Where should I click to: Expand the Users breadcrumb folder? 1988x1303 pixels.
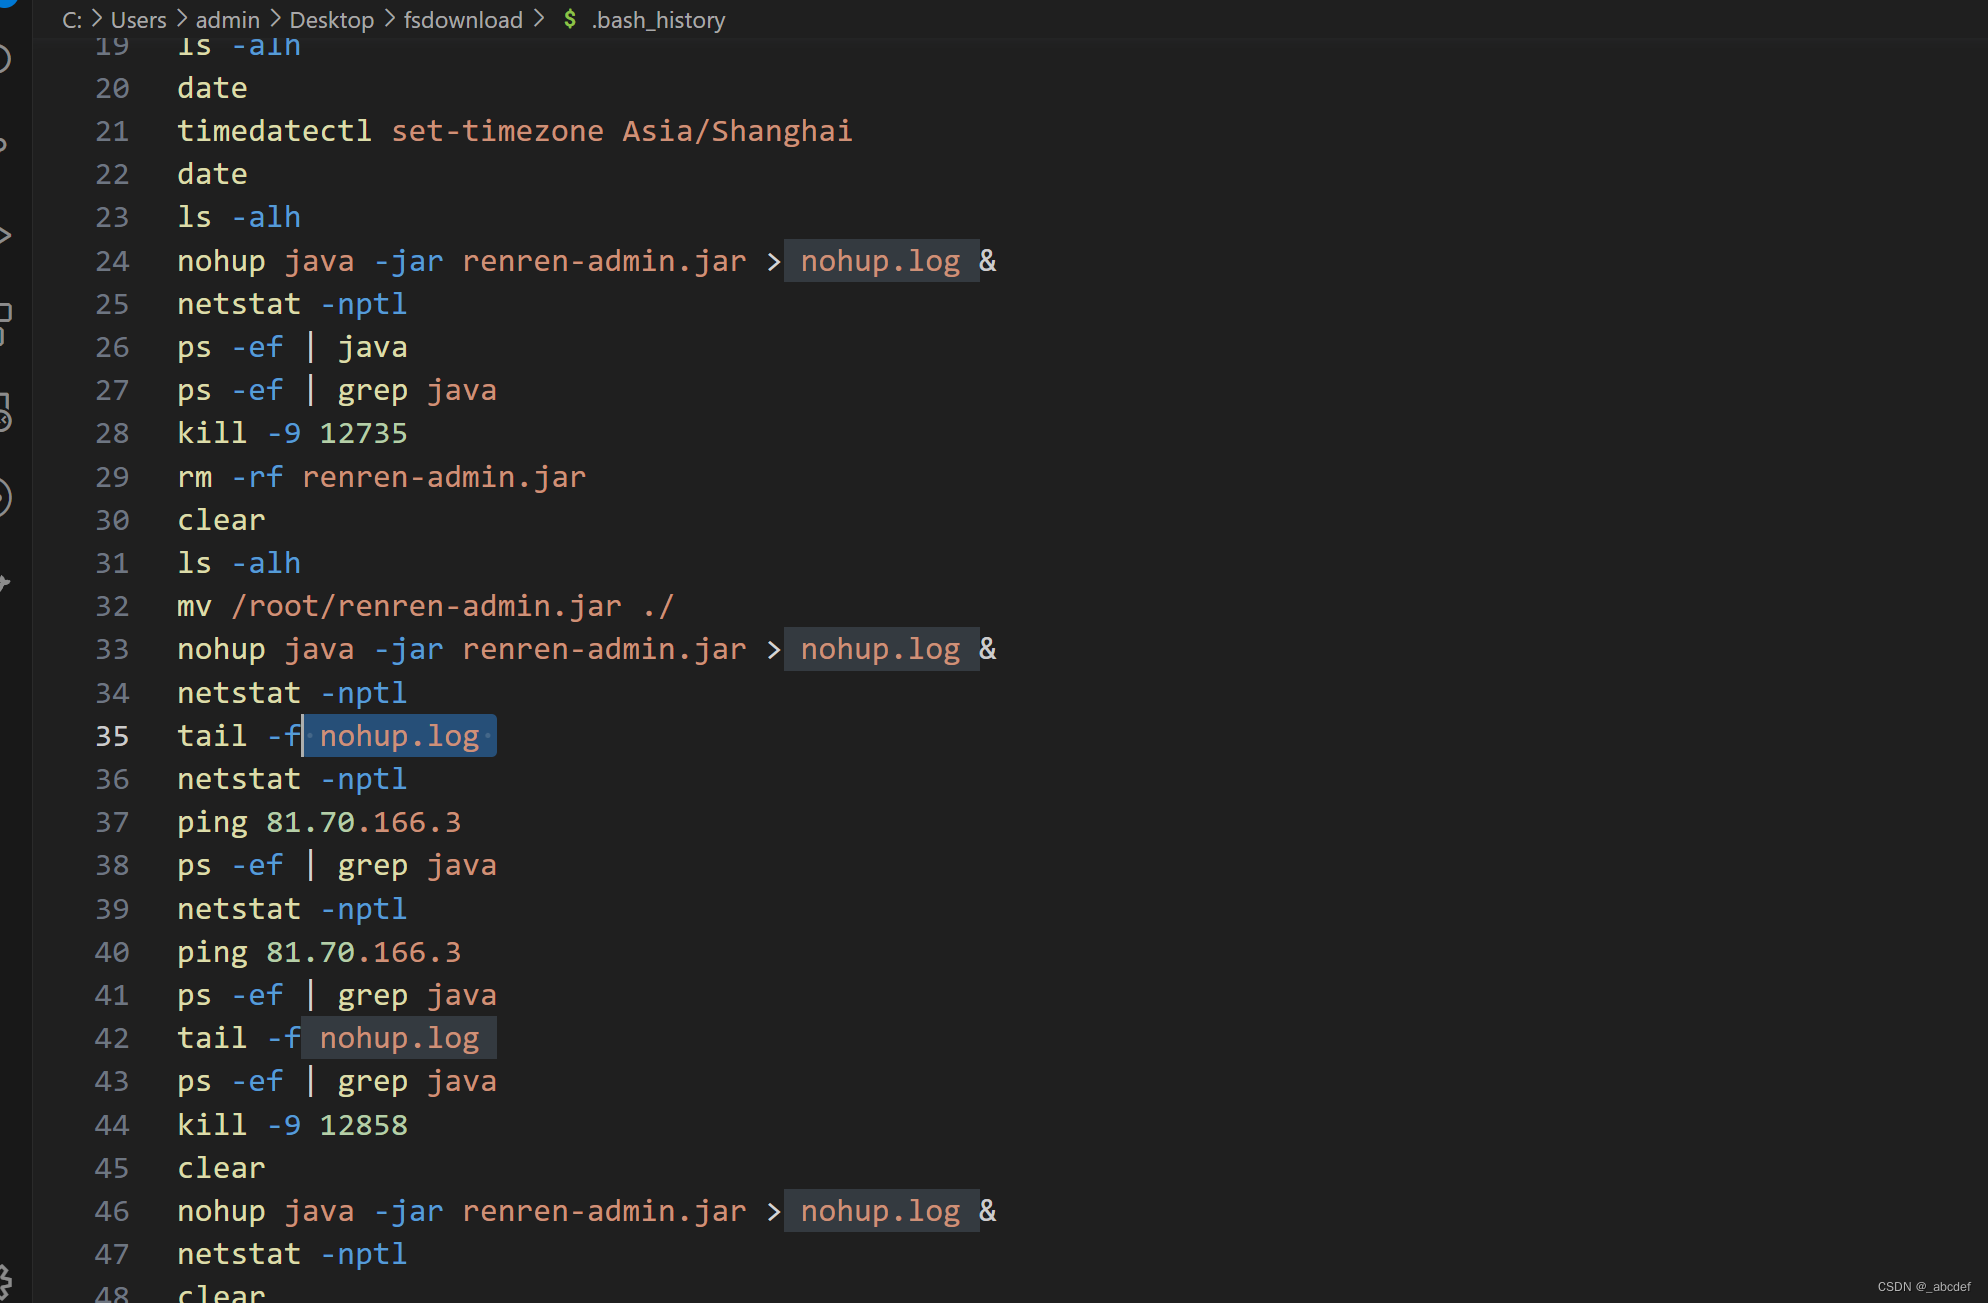coord(138,20)
